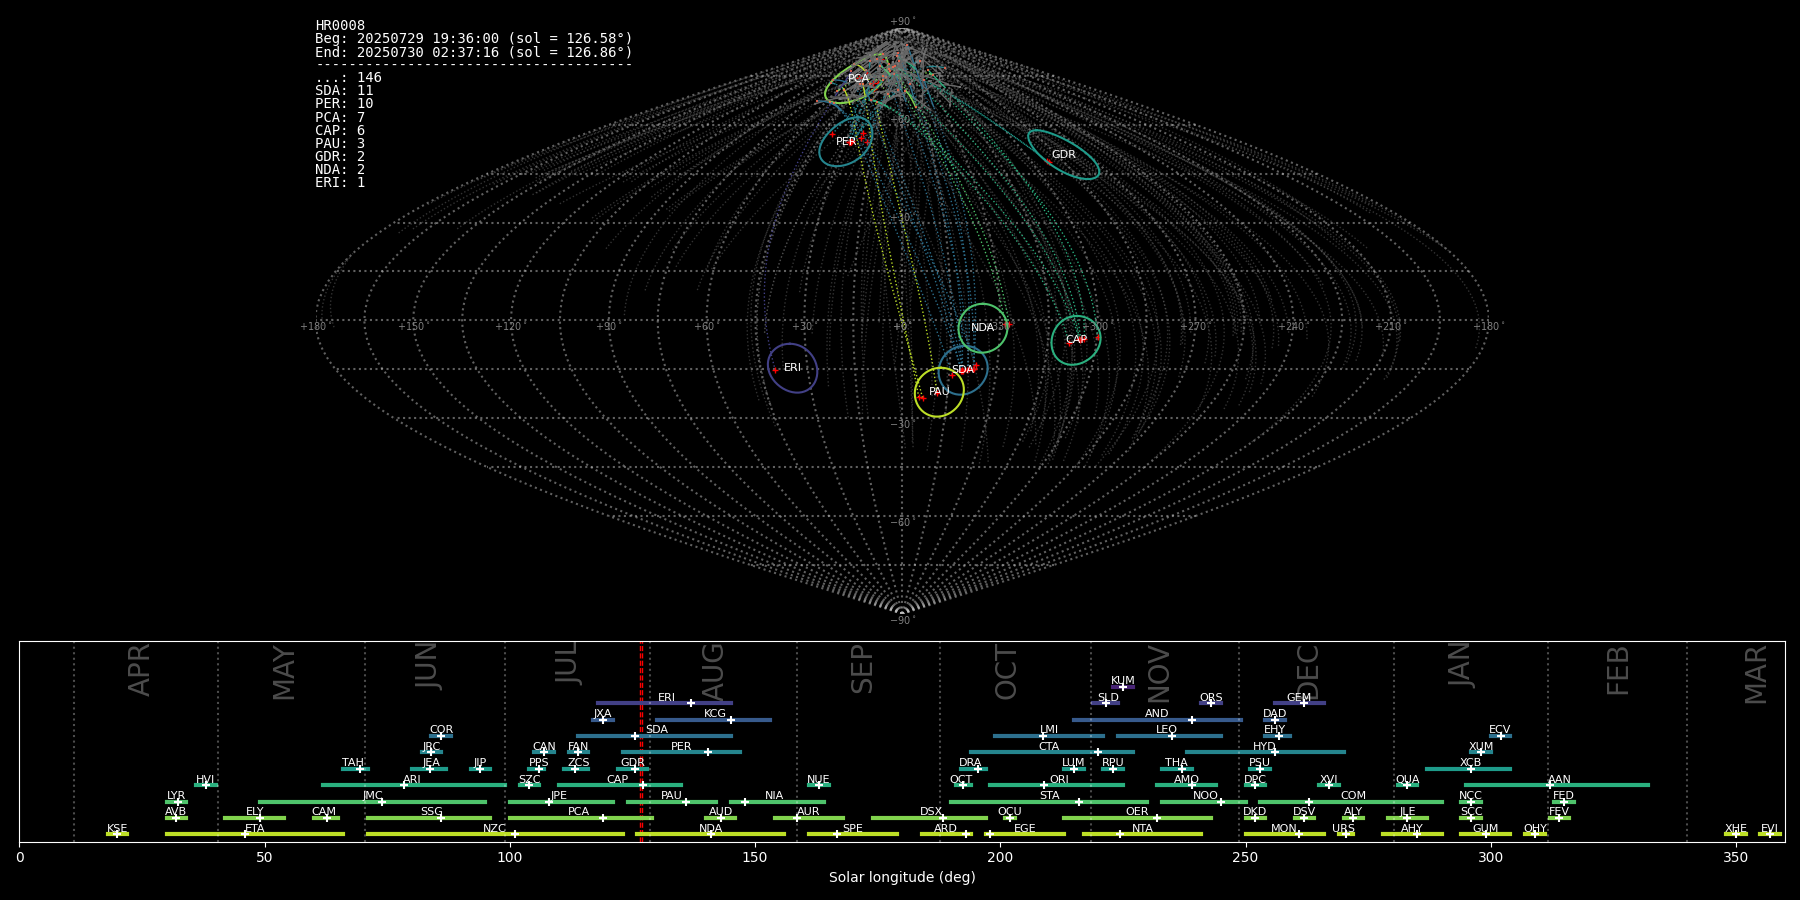Select the URS shower bar in timeline
Image resolution: width=1800 pixels, height=900 pixels.
coord(1346,834)
